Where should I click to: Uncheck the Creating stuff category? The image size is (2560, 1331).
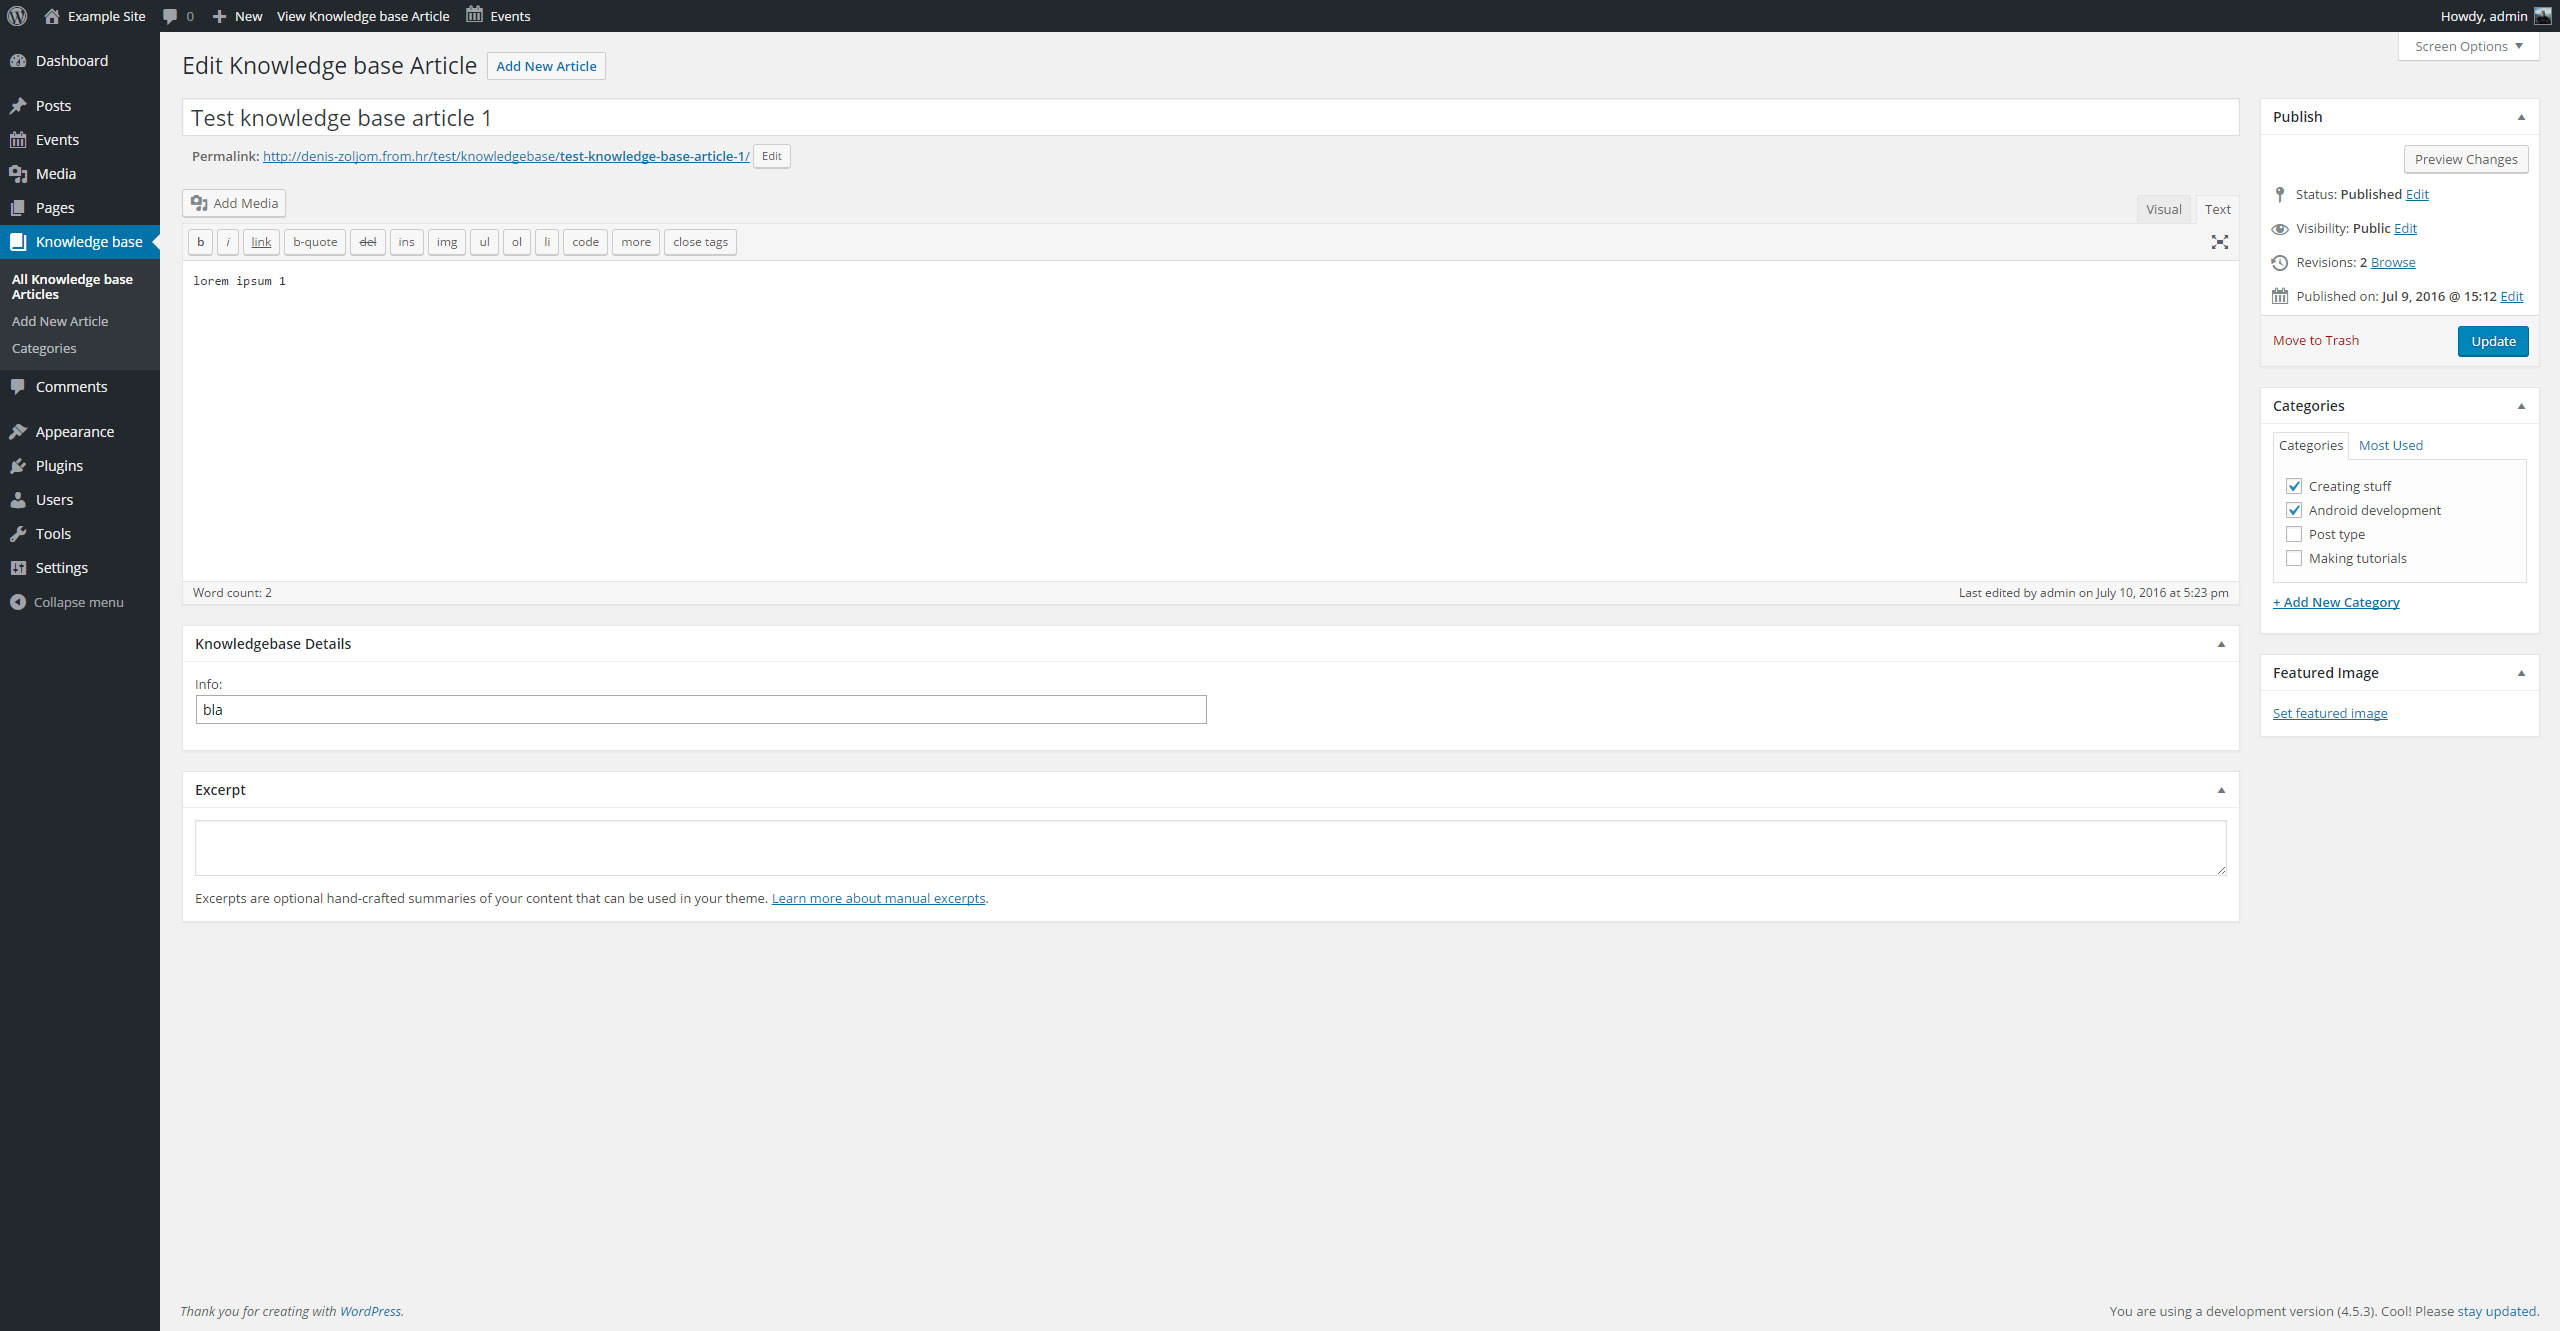(2294, 486)
